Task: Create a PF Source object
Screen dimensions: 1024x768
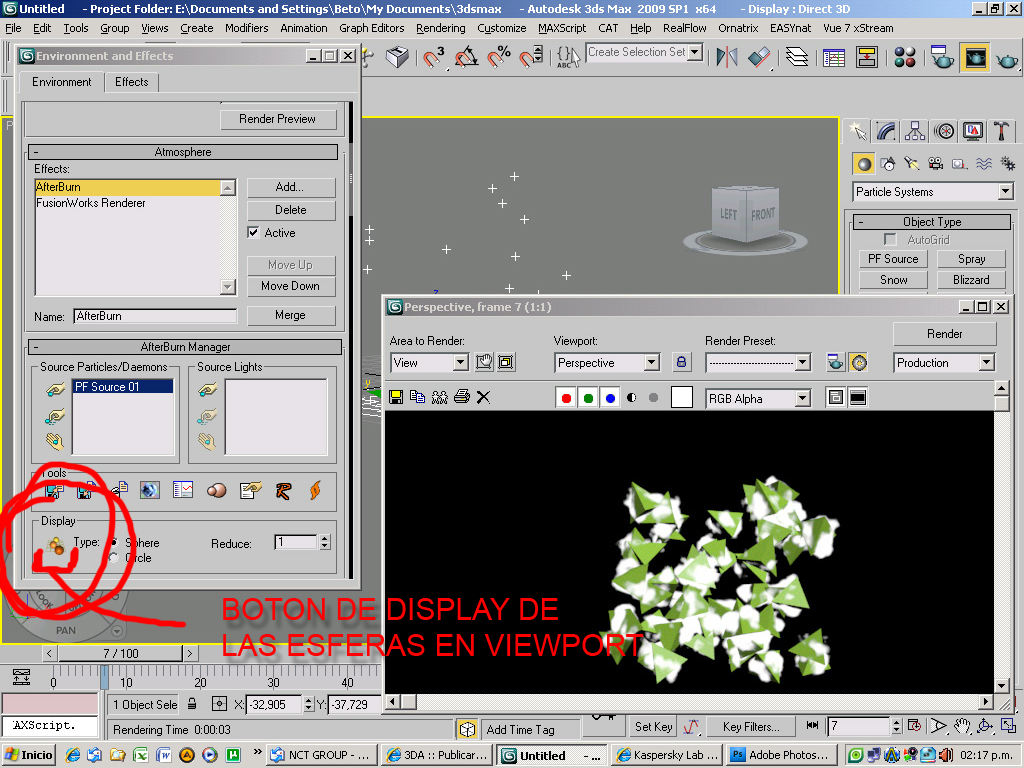Action: [893, 259]
